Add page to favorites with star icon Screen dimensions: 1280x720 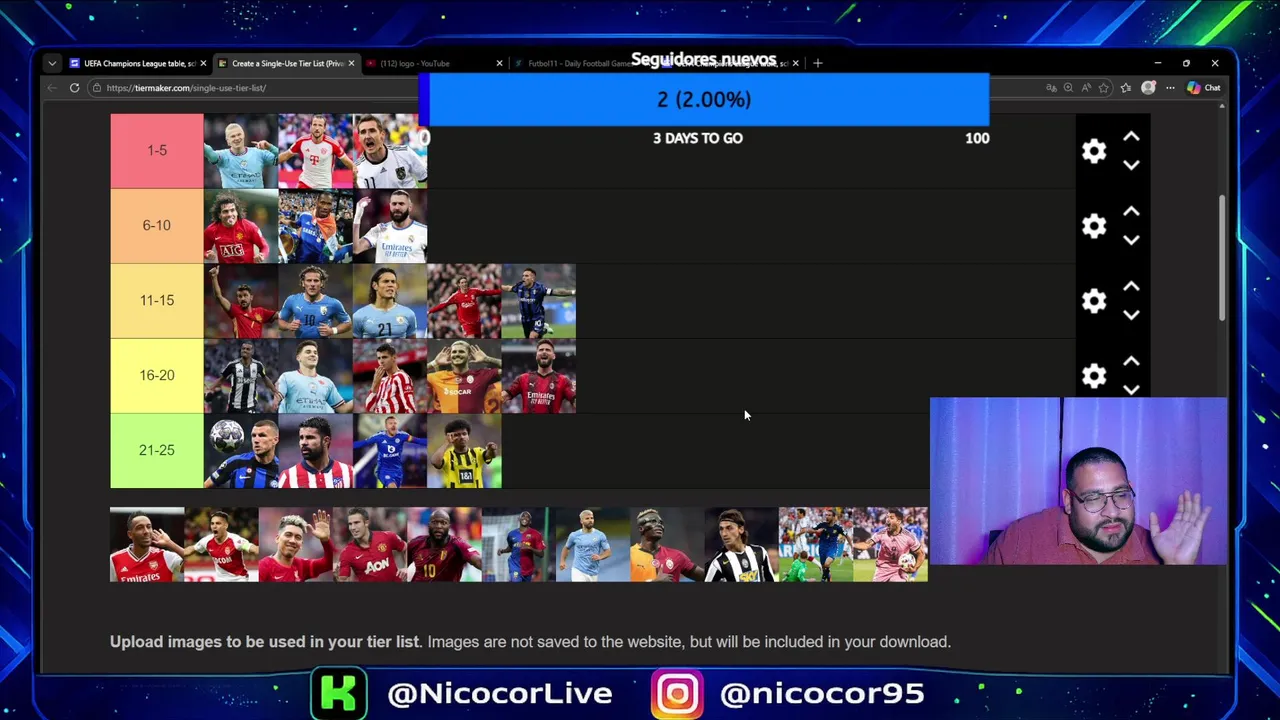(x=1104, y=88)
